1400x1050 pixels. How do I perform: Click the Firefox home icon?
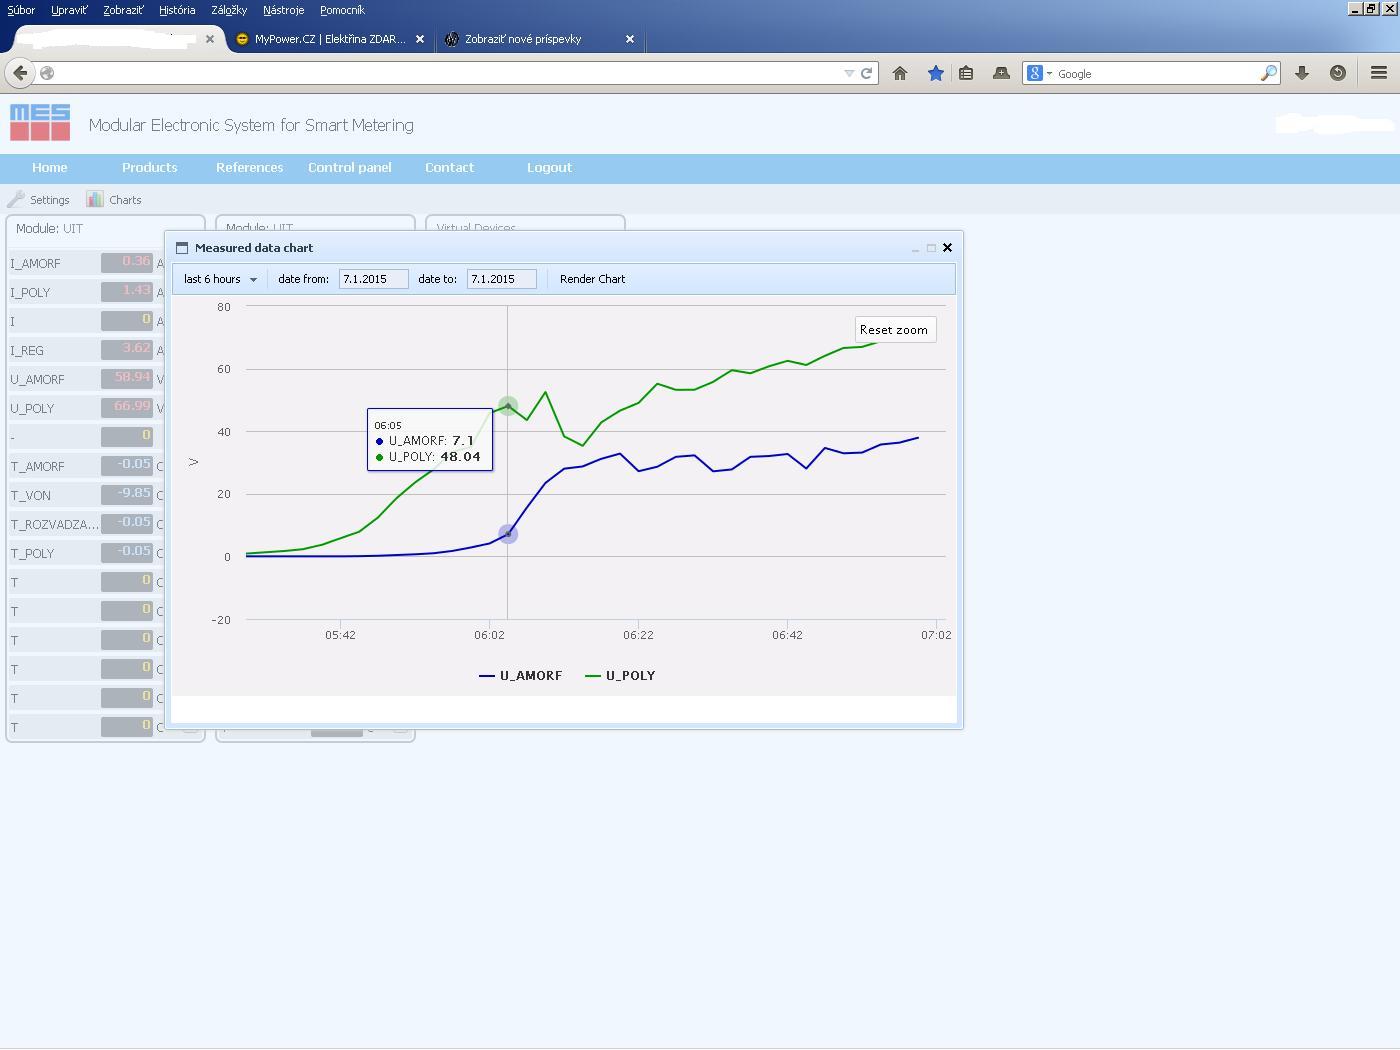(900, 73)
